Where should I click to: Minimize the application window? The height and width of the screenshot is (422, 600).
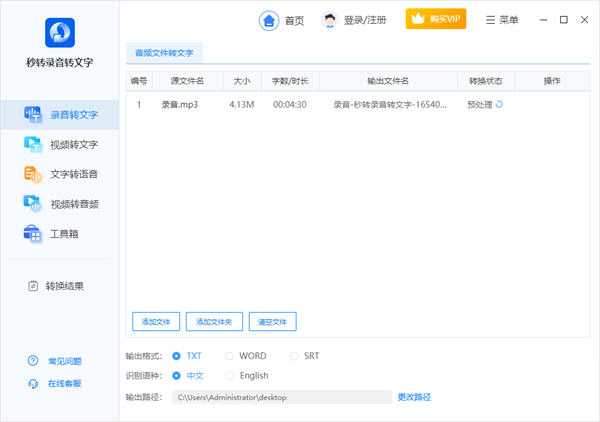pos(543,20)
